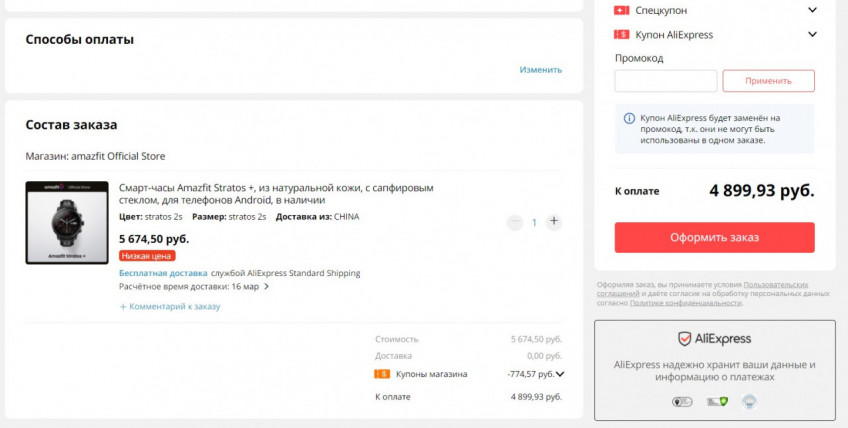Screen dimensions: 848x428
Task: Click the AliExpress shield logo icon
Action: pos(685,339)
